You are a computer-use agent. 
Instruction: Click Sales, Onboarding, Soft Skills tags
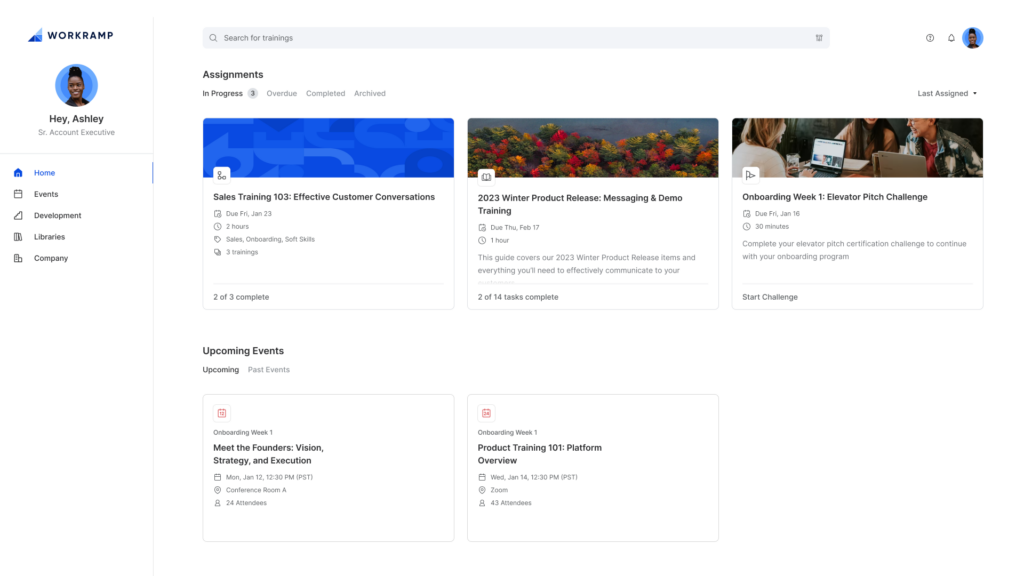tap(270, 239)
